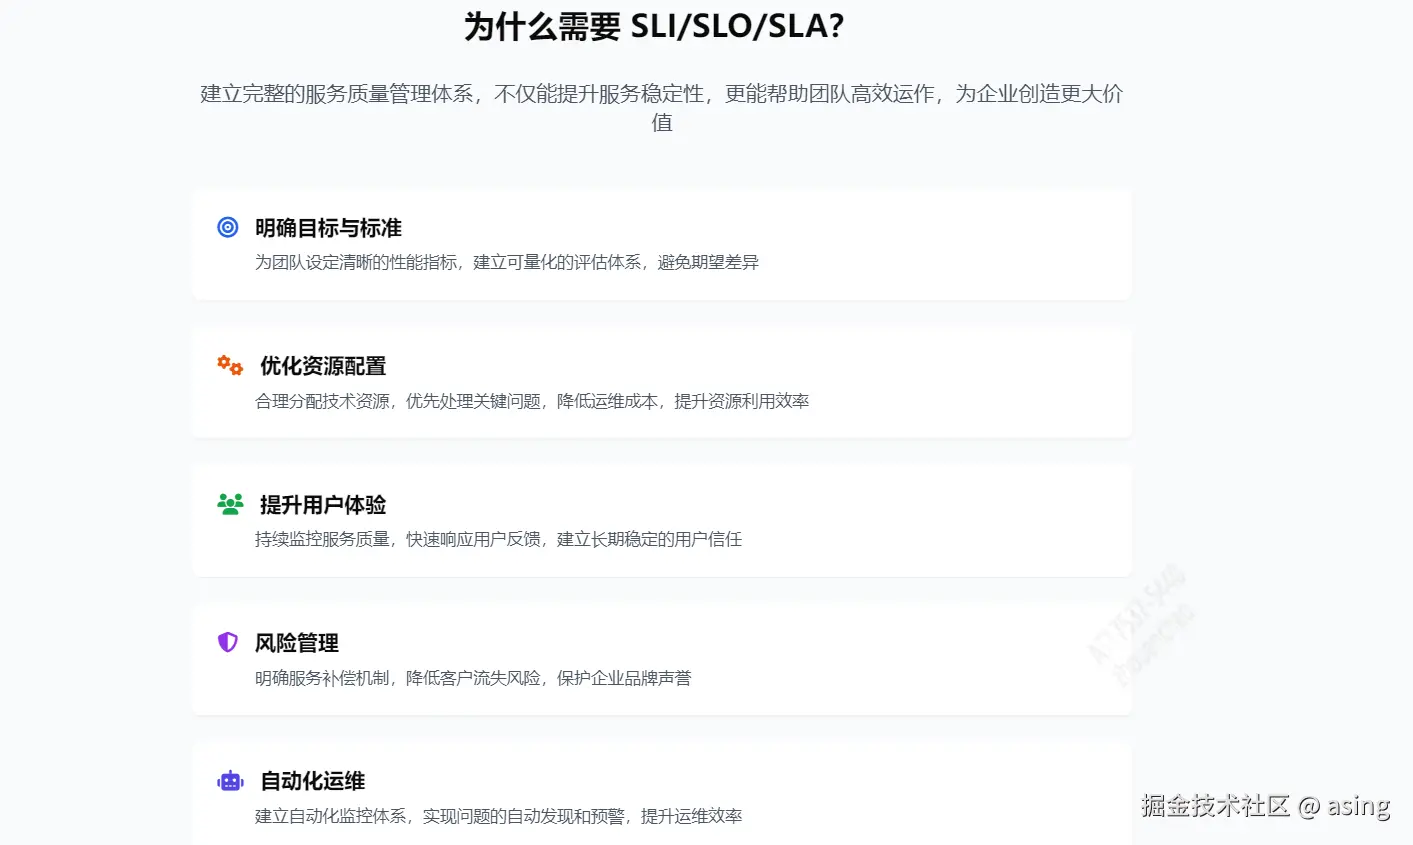
Task: Click the orange gears icon beside 优化资源配置
Action: 230,365
